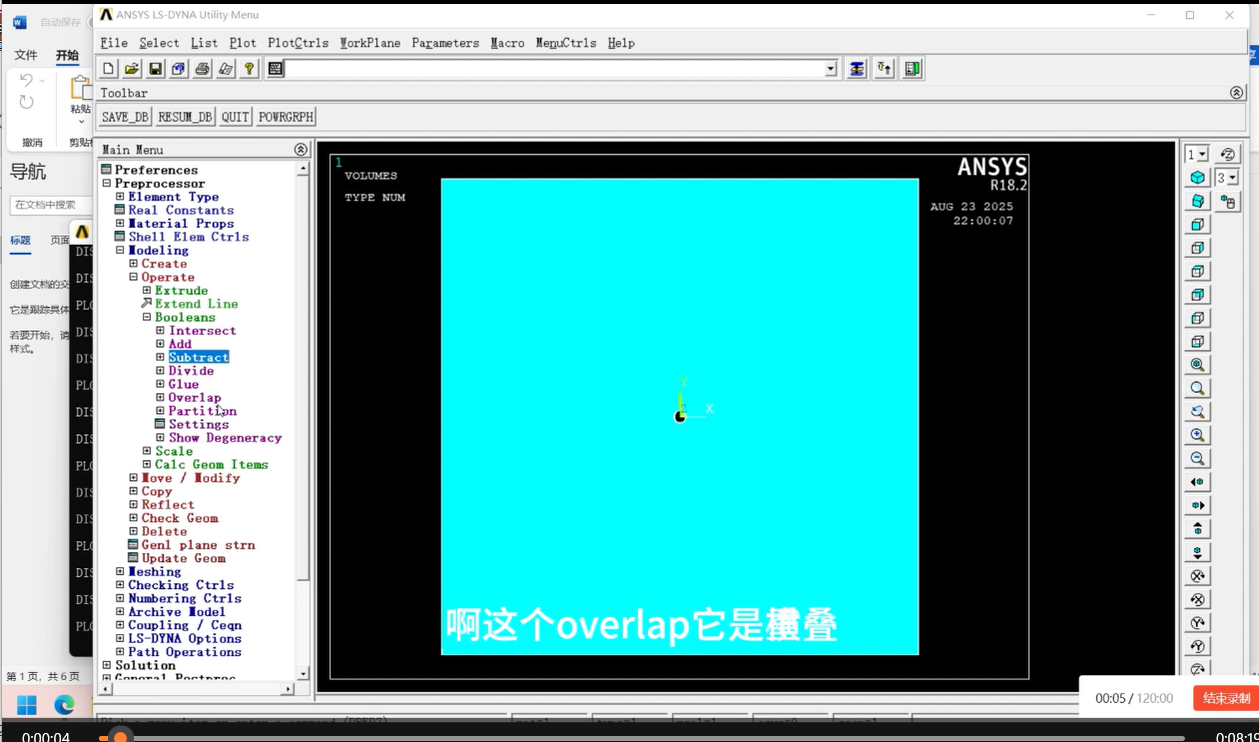The height and width of the screenshot is (742, 1259).
Task: Click the Zoom Out minus magnifier
Action: point(1197,459)
